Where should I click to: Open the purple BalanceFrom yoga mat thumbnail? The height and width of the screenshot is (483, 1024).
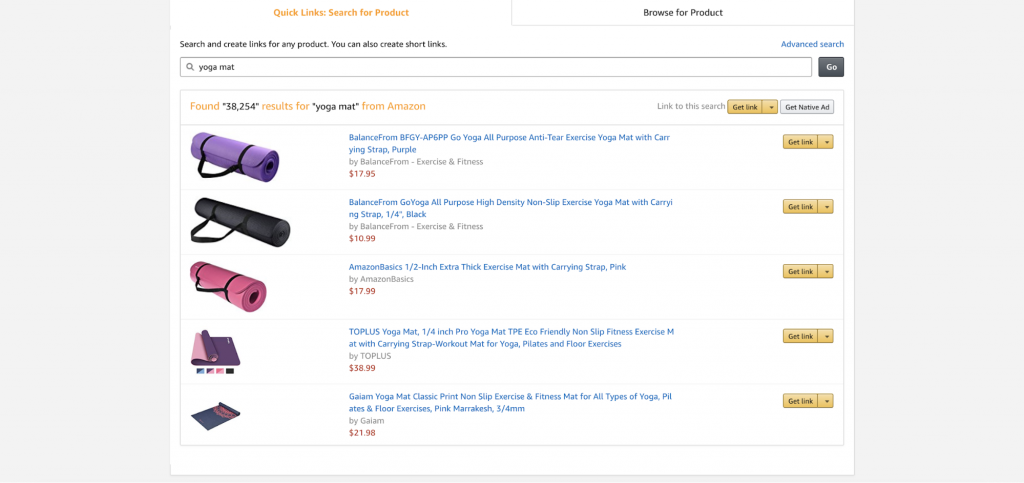[234, 157]
